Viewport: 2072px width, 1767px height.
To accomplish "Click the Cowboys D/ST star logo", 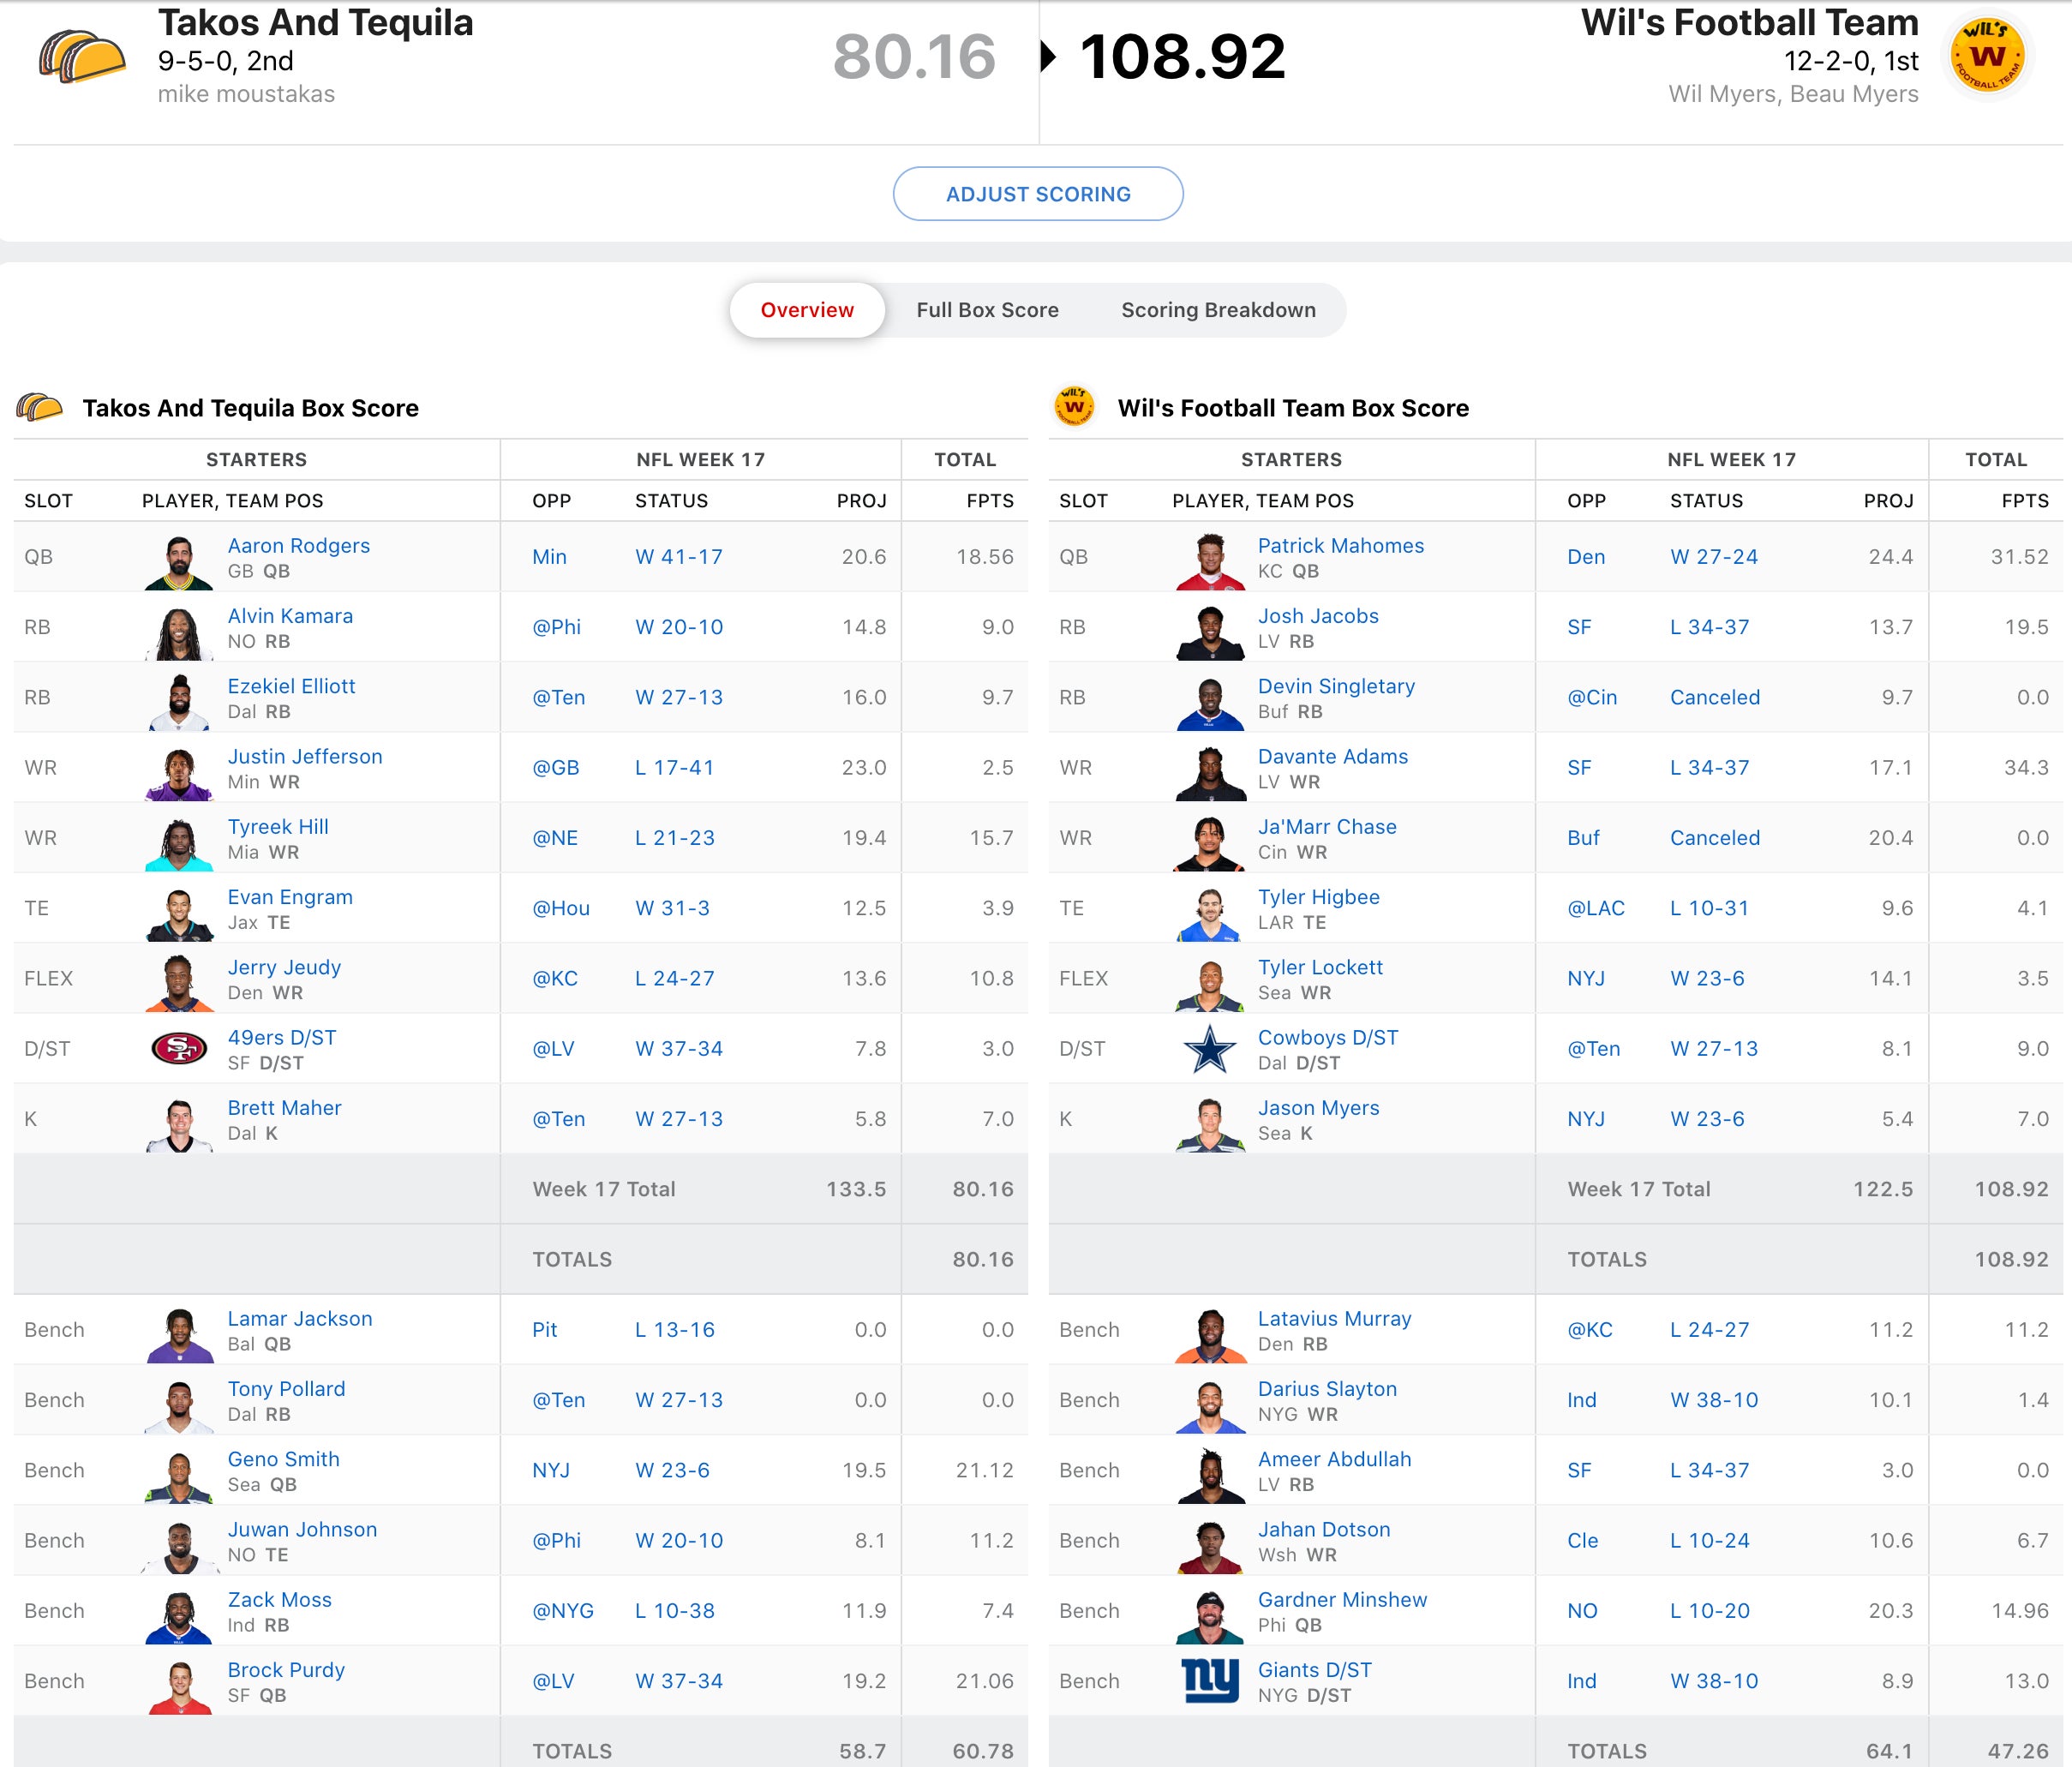I will point(1210,1048).
